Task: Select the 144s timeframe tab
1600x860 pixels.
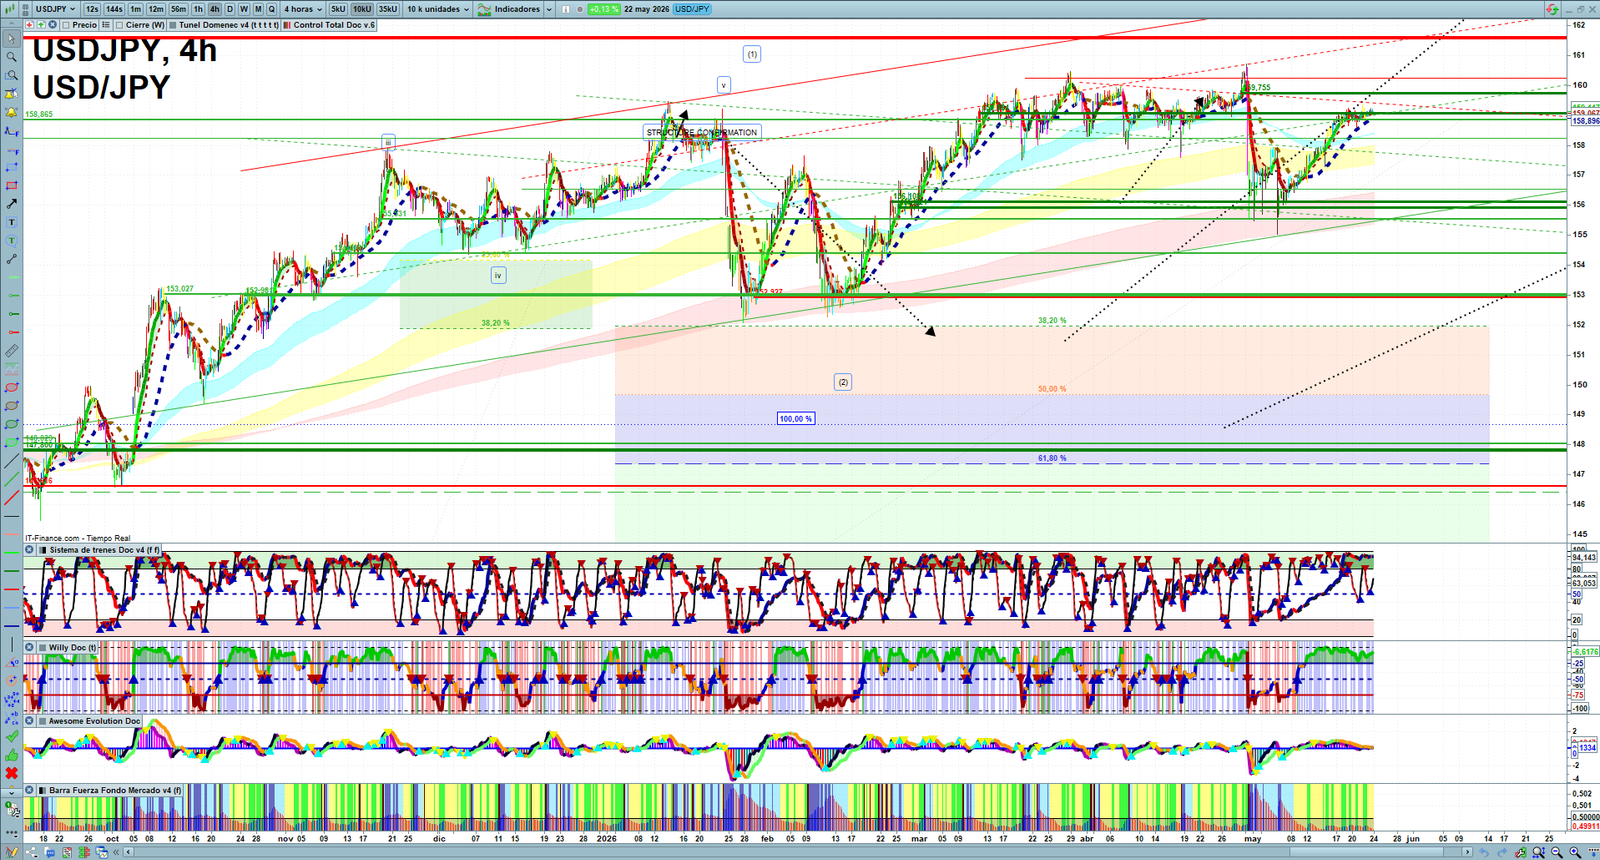Action: (x=114, y=9)
